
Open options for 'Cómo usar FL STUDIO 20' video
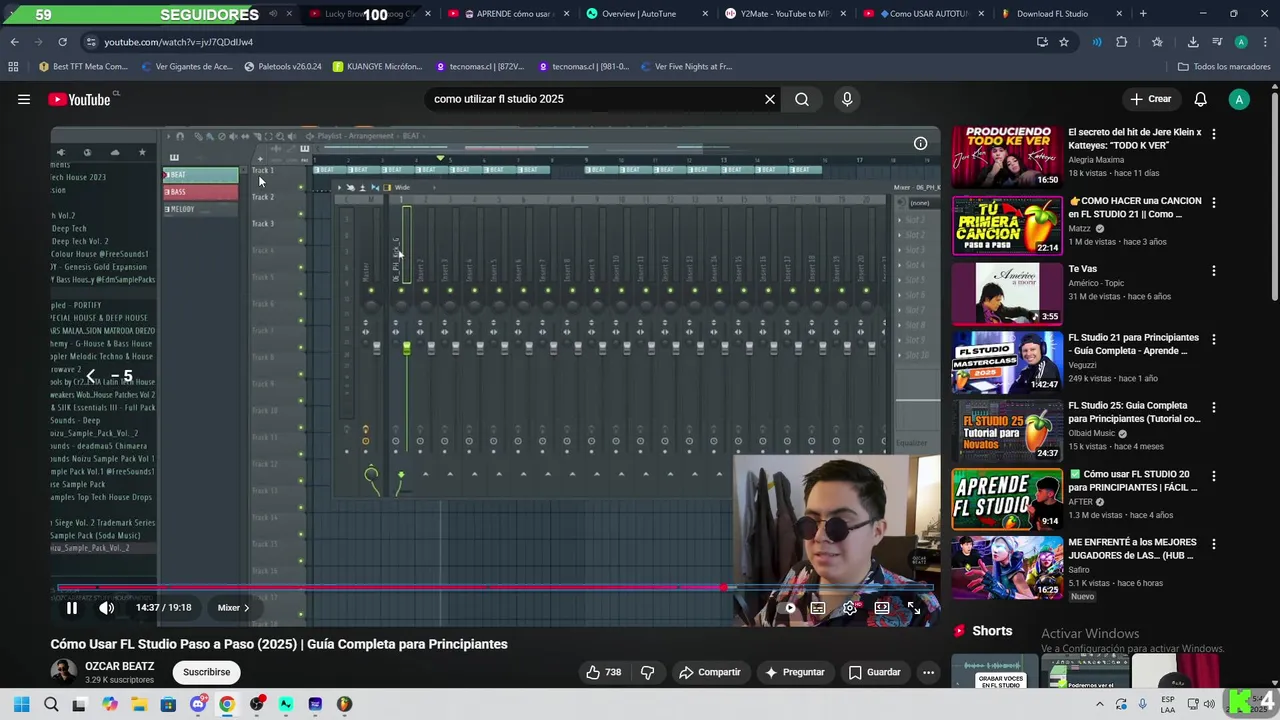pos(1214,476)
